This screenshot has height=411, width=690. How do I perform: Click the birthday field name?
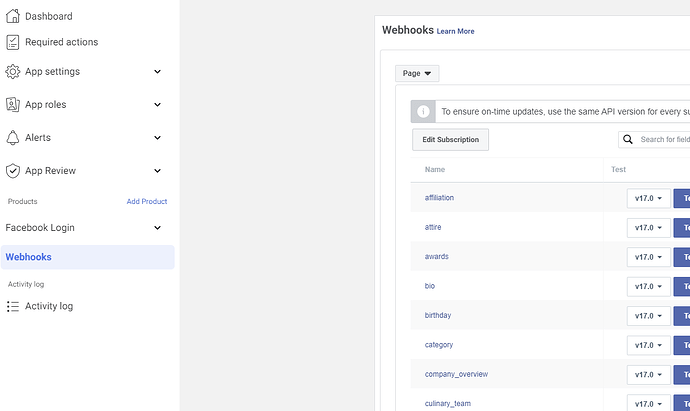pyautogui.click(x=438, y=316)
